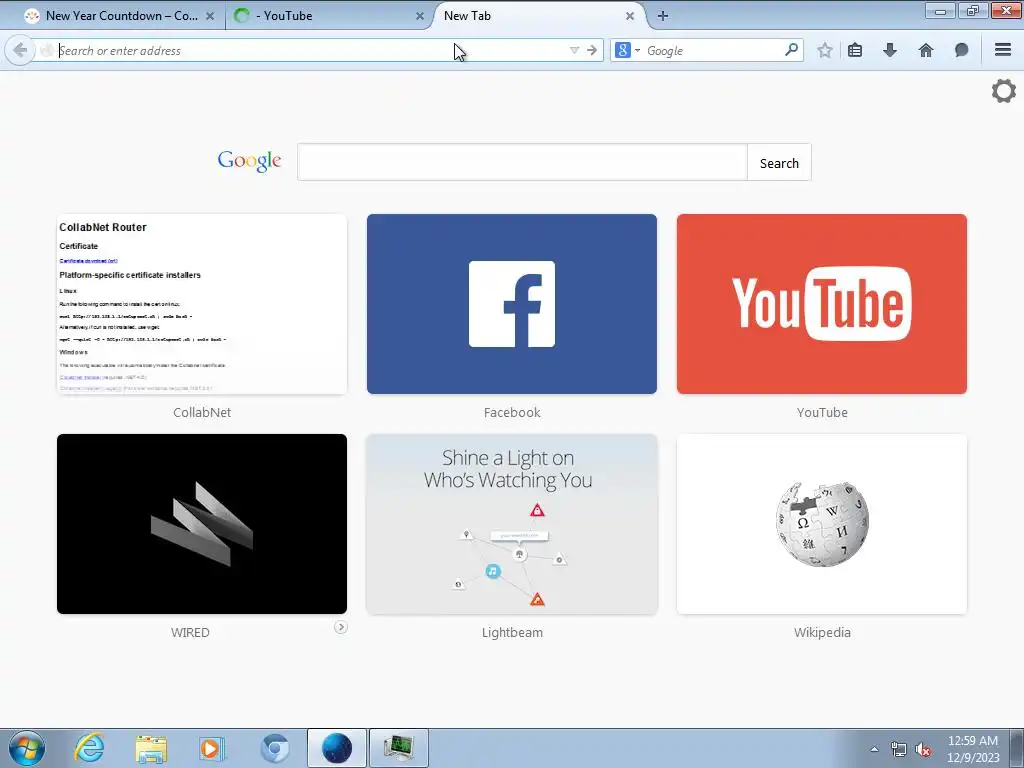Click the YouTube label under the tile
The image size is (1024, 768).
(822, 412)
